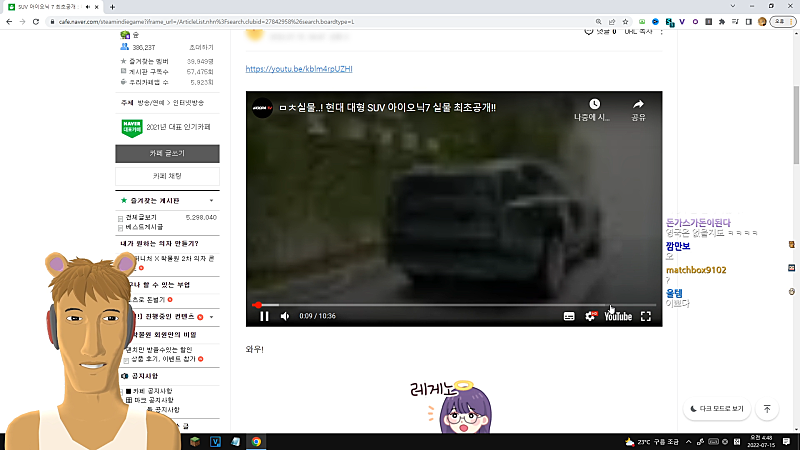Click the comment count bubble icon
Image resolution: width=800 pixels, height=450 pixels.
588,32
